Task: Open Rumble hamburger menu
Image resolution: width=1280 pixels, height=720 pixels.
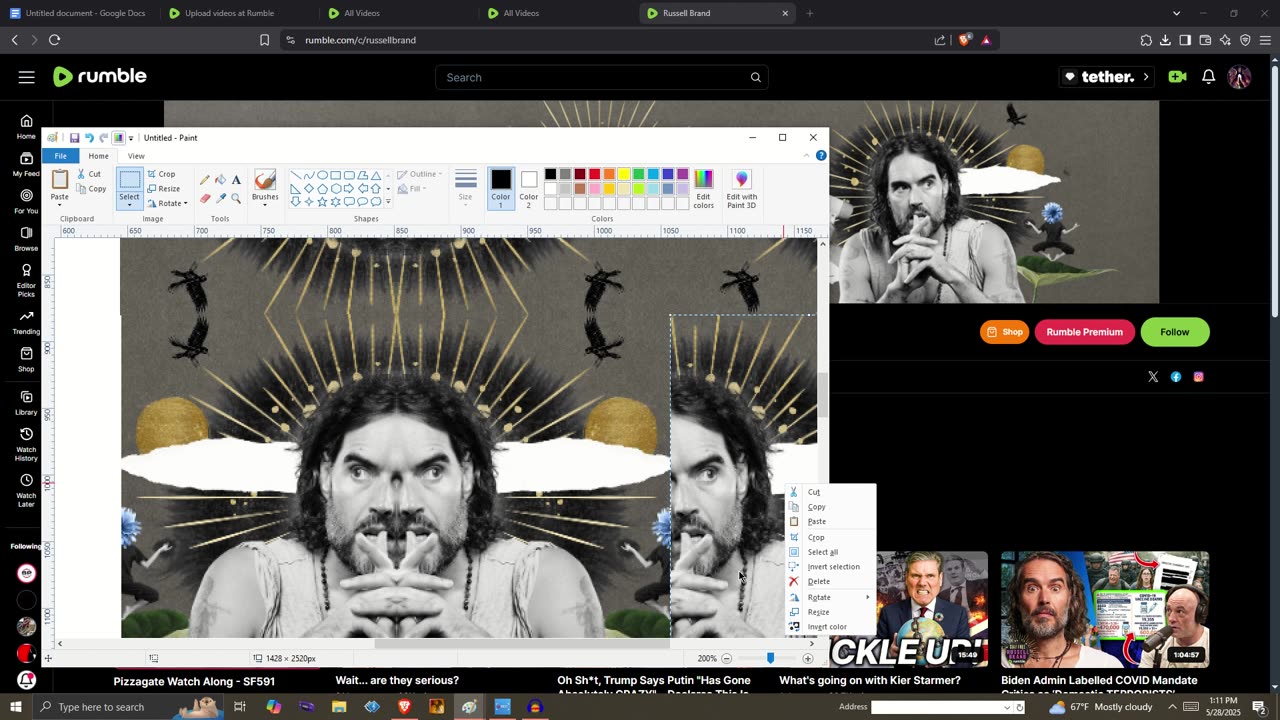Action: (x=27, y=77)
